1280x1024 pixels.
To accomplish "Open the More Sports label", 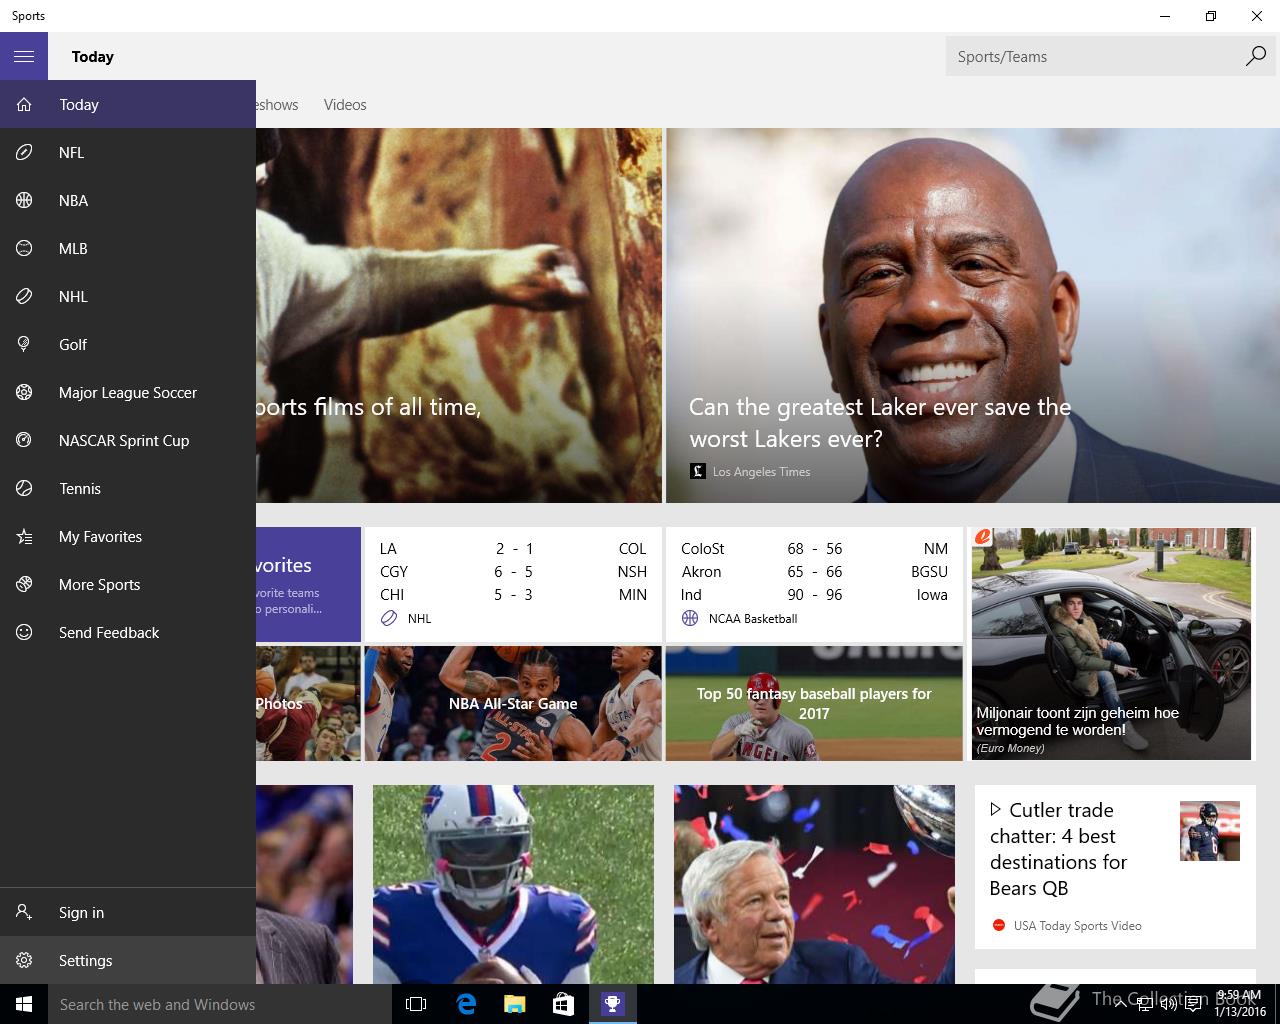I will (x=99, y=584).
